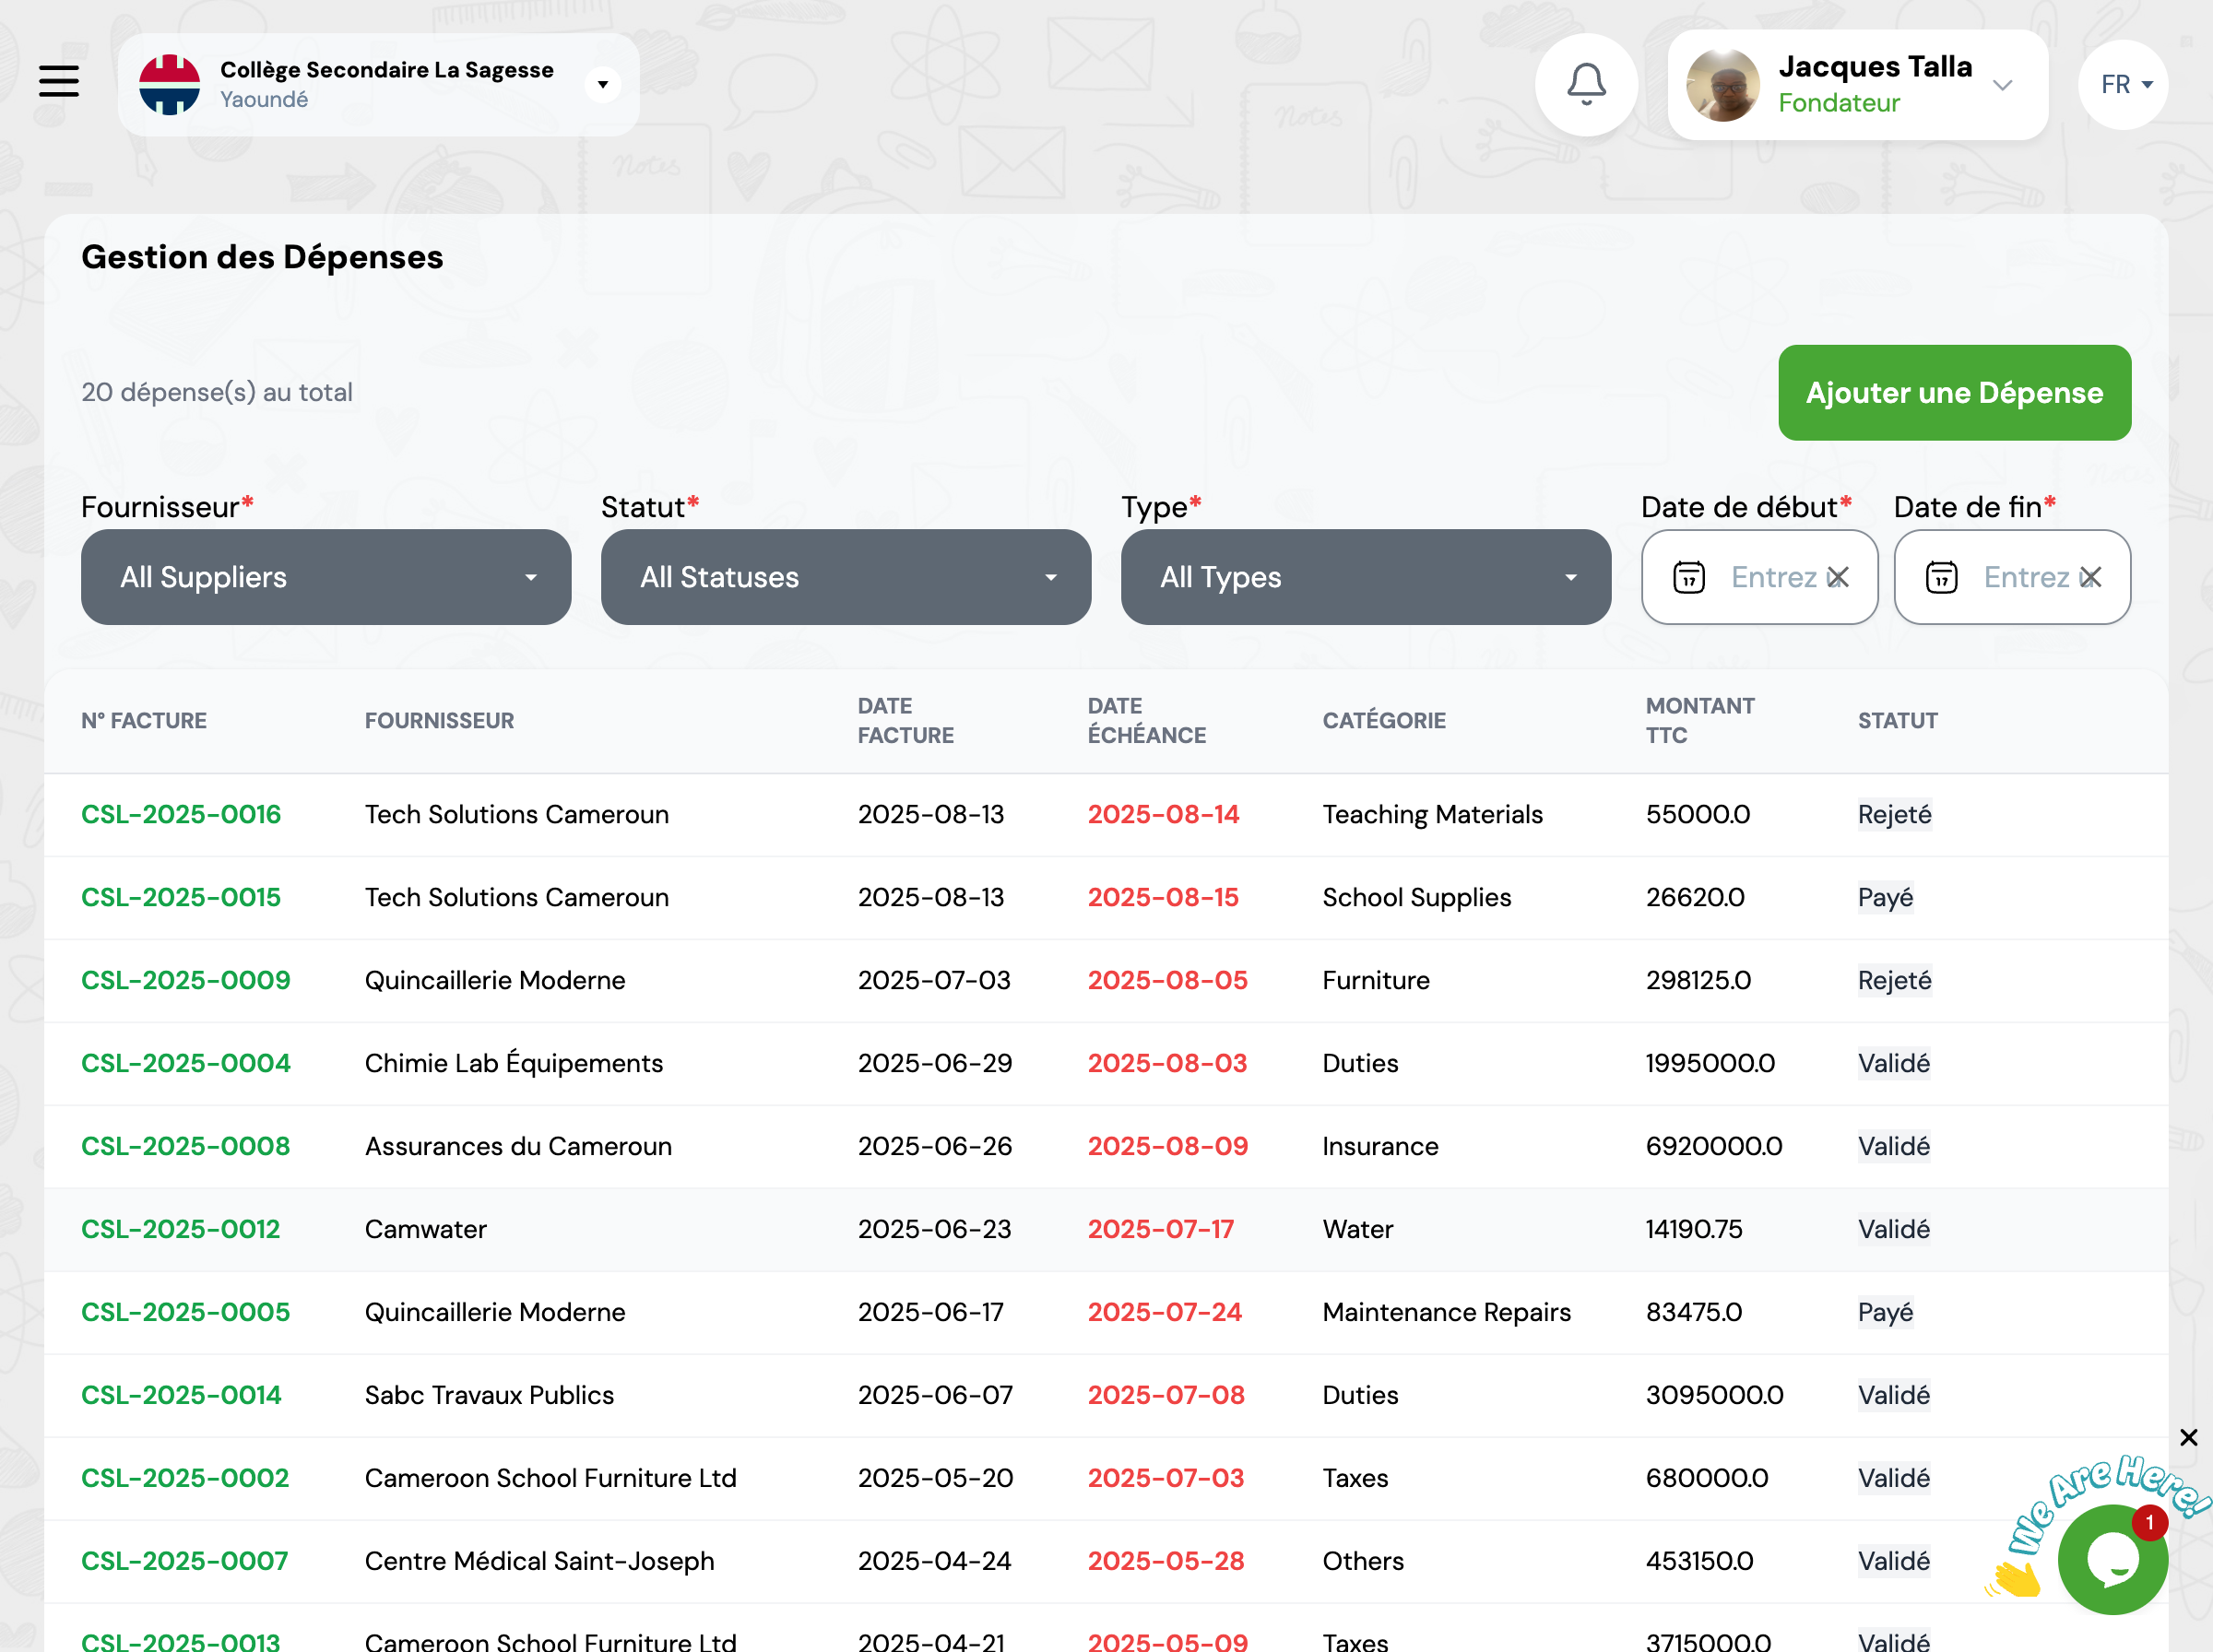Expand Jacques Talla user menu chevron
This screenshot has width=2213, height=1652.
coord(2002,85)
